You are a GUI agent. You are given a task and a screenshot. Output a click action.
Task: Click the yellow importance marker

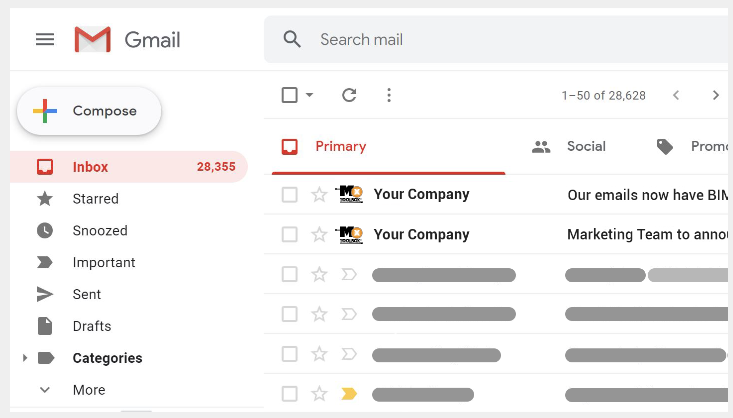(349, 394)
